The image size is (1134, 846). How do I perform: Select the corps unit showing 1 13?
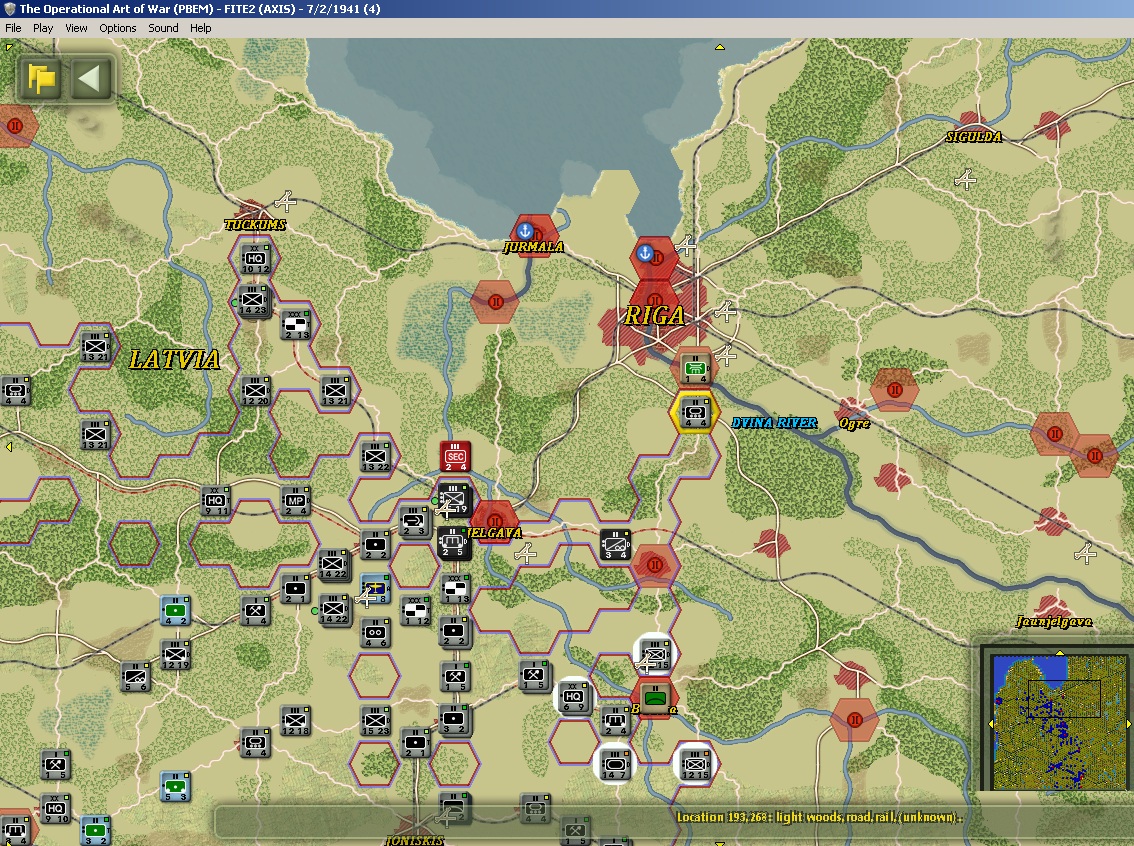coord(456,589)
